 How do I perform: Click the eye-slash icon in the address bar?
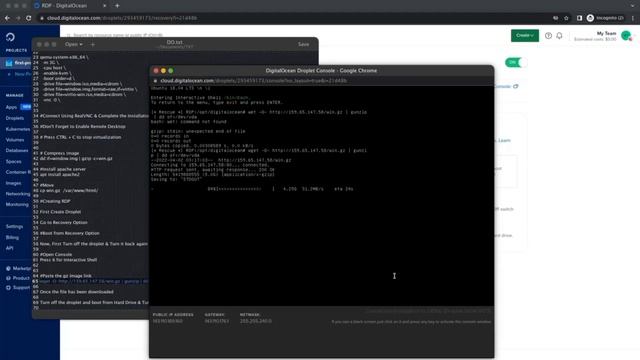pos(556,18)
